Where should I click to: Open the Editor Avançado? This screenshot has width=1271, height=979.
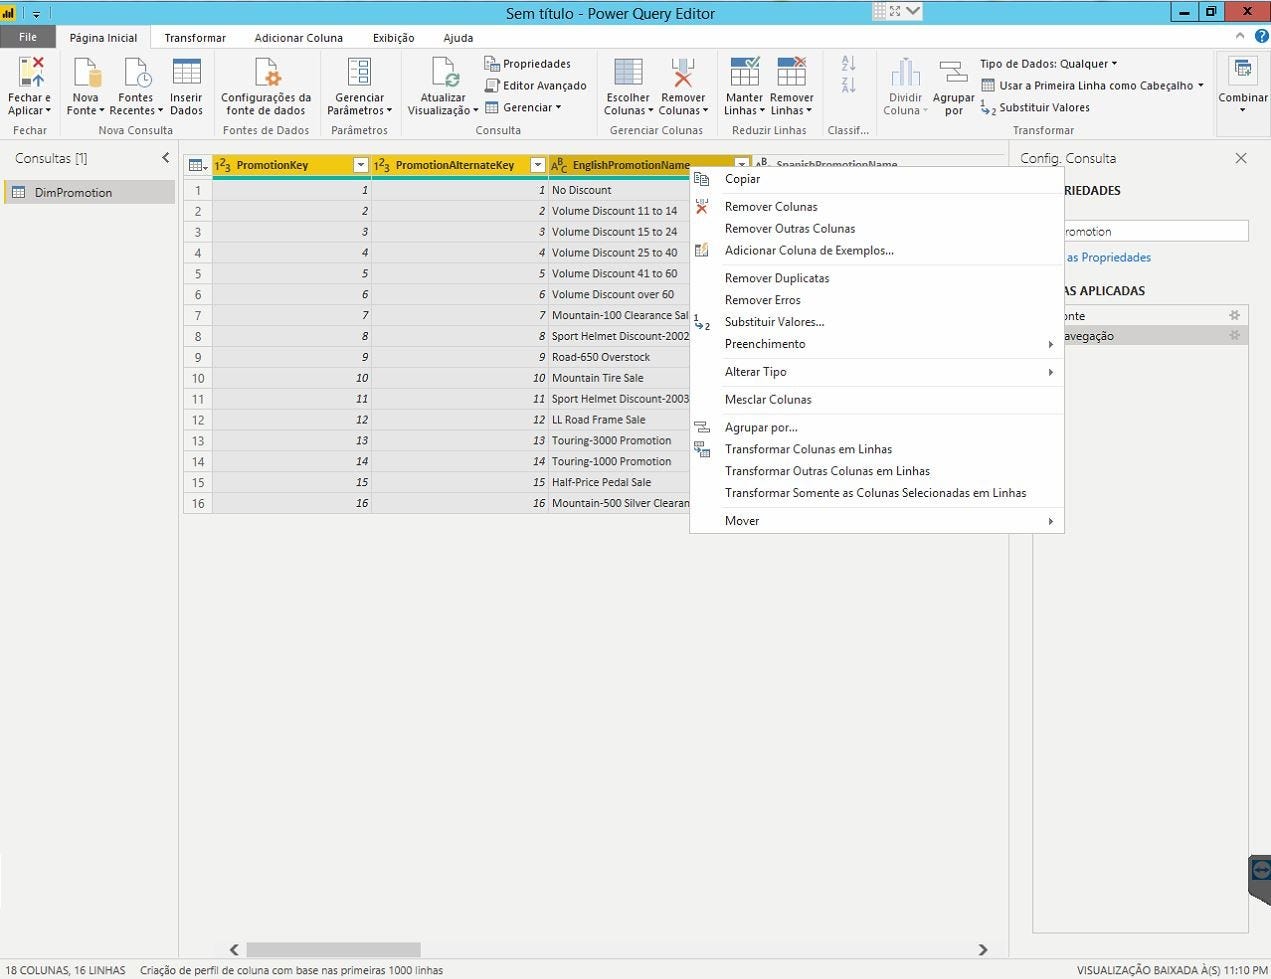pos(536,86)
